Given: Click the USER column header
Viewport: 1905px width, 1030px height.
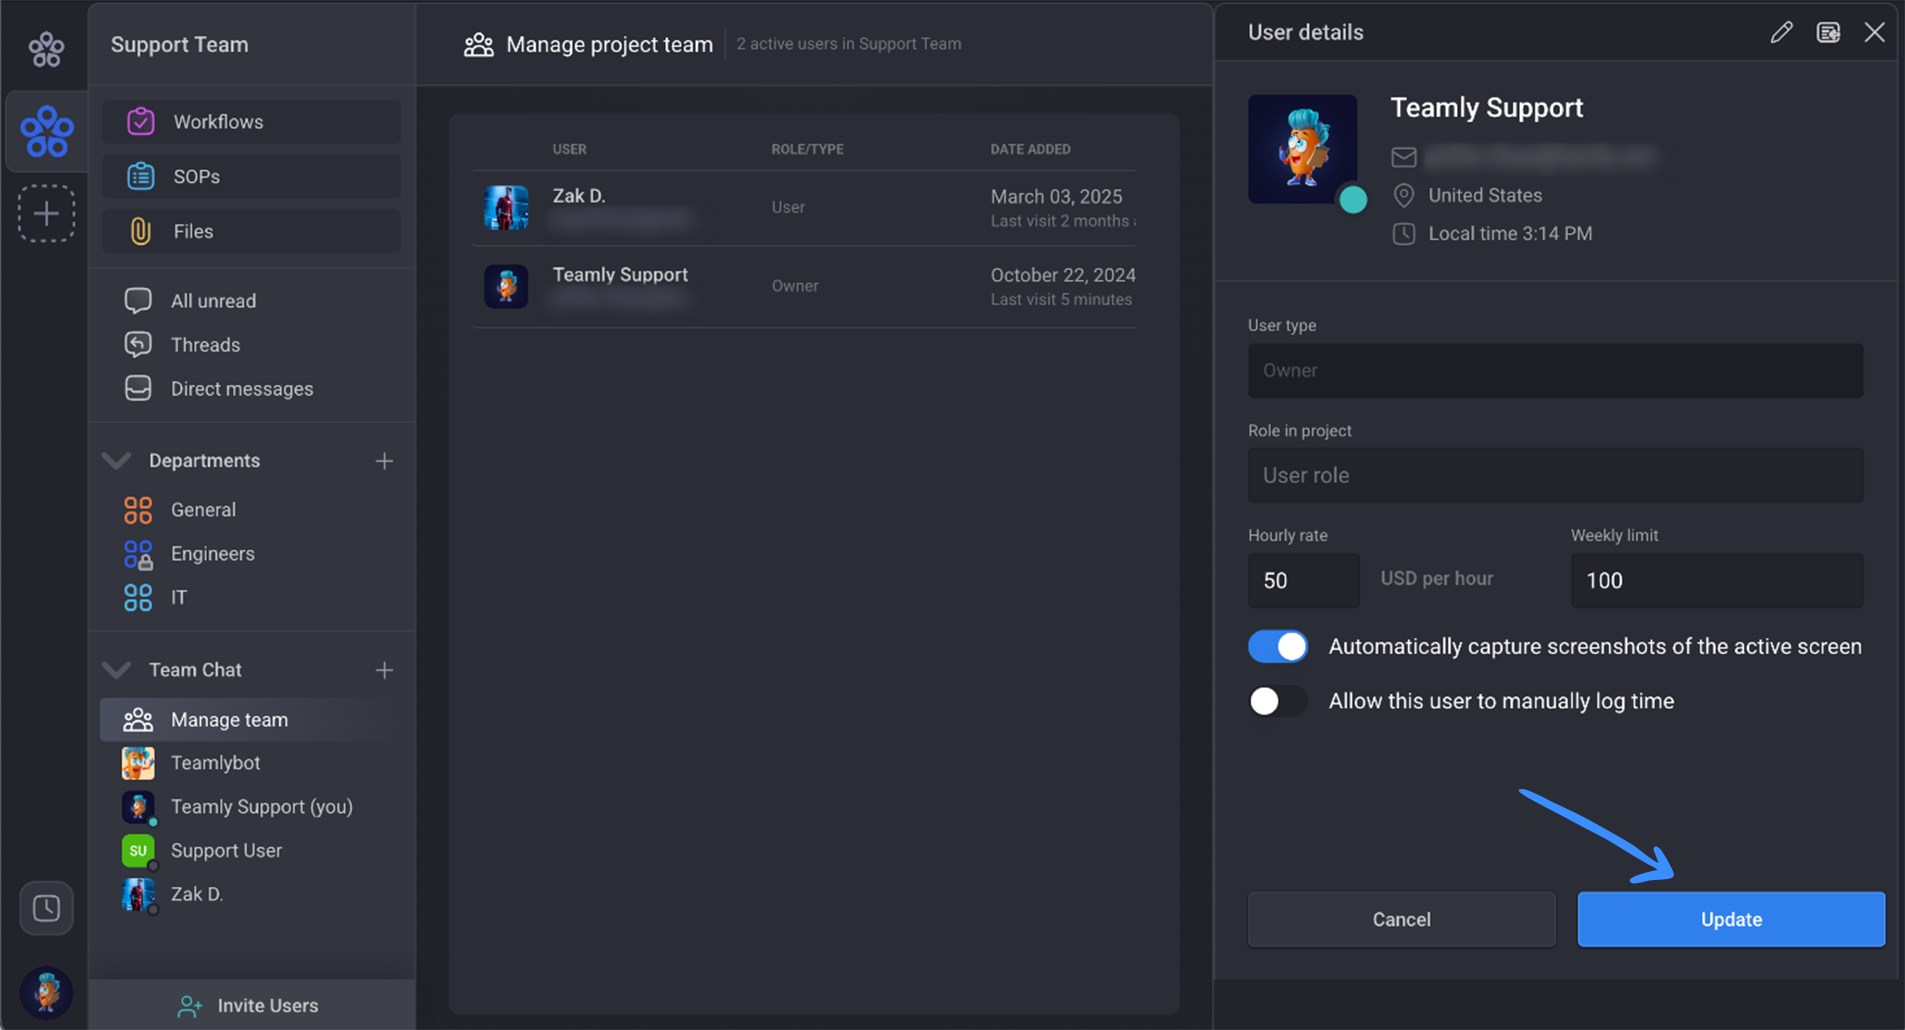Looking at the screenshot, I should [570, 149].
